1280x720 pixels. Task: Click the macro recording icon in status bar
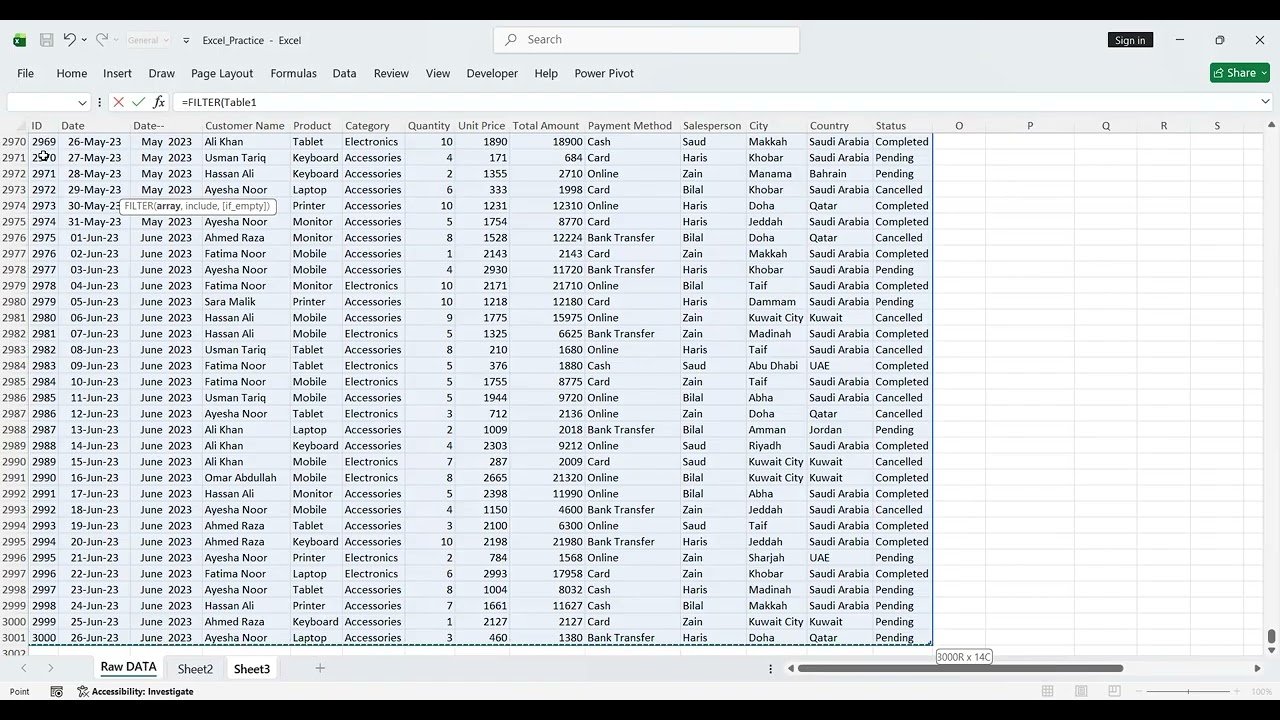(57, 691)
